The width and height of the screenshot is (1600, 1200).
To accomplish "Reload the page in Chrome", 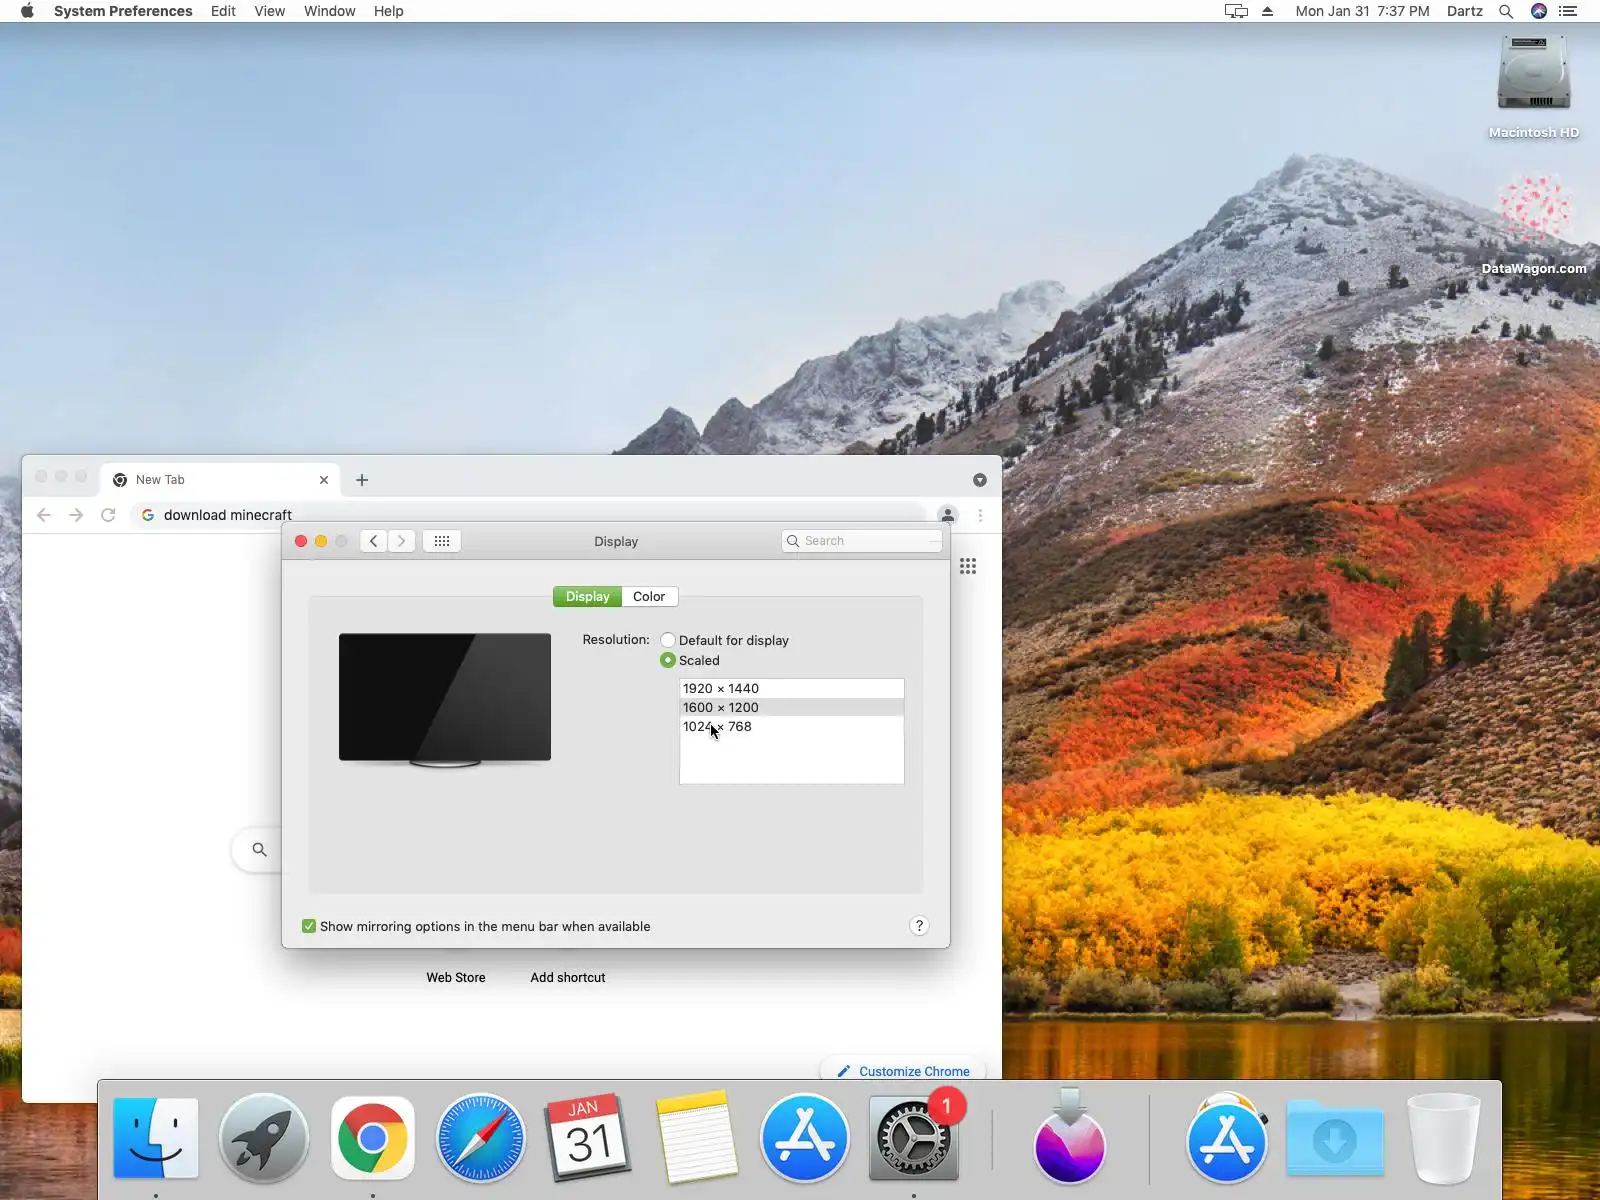I will pyautogui.click(x=108, y=515).
